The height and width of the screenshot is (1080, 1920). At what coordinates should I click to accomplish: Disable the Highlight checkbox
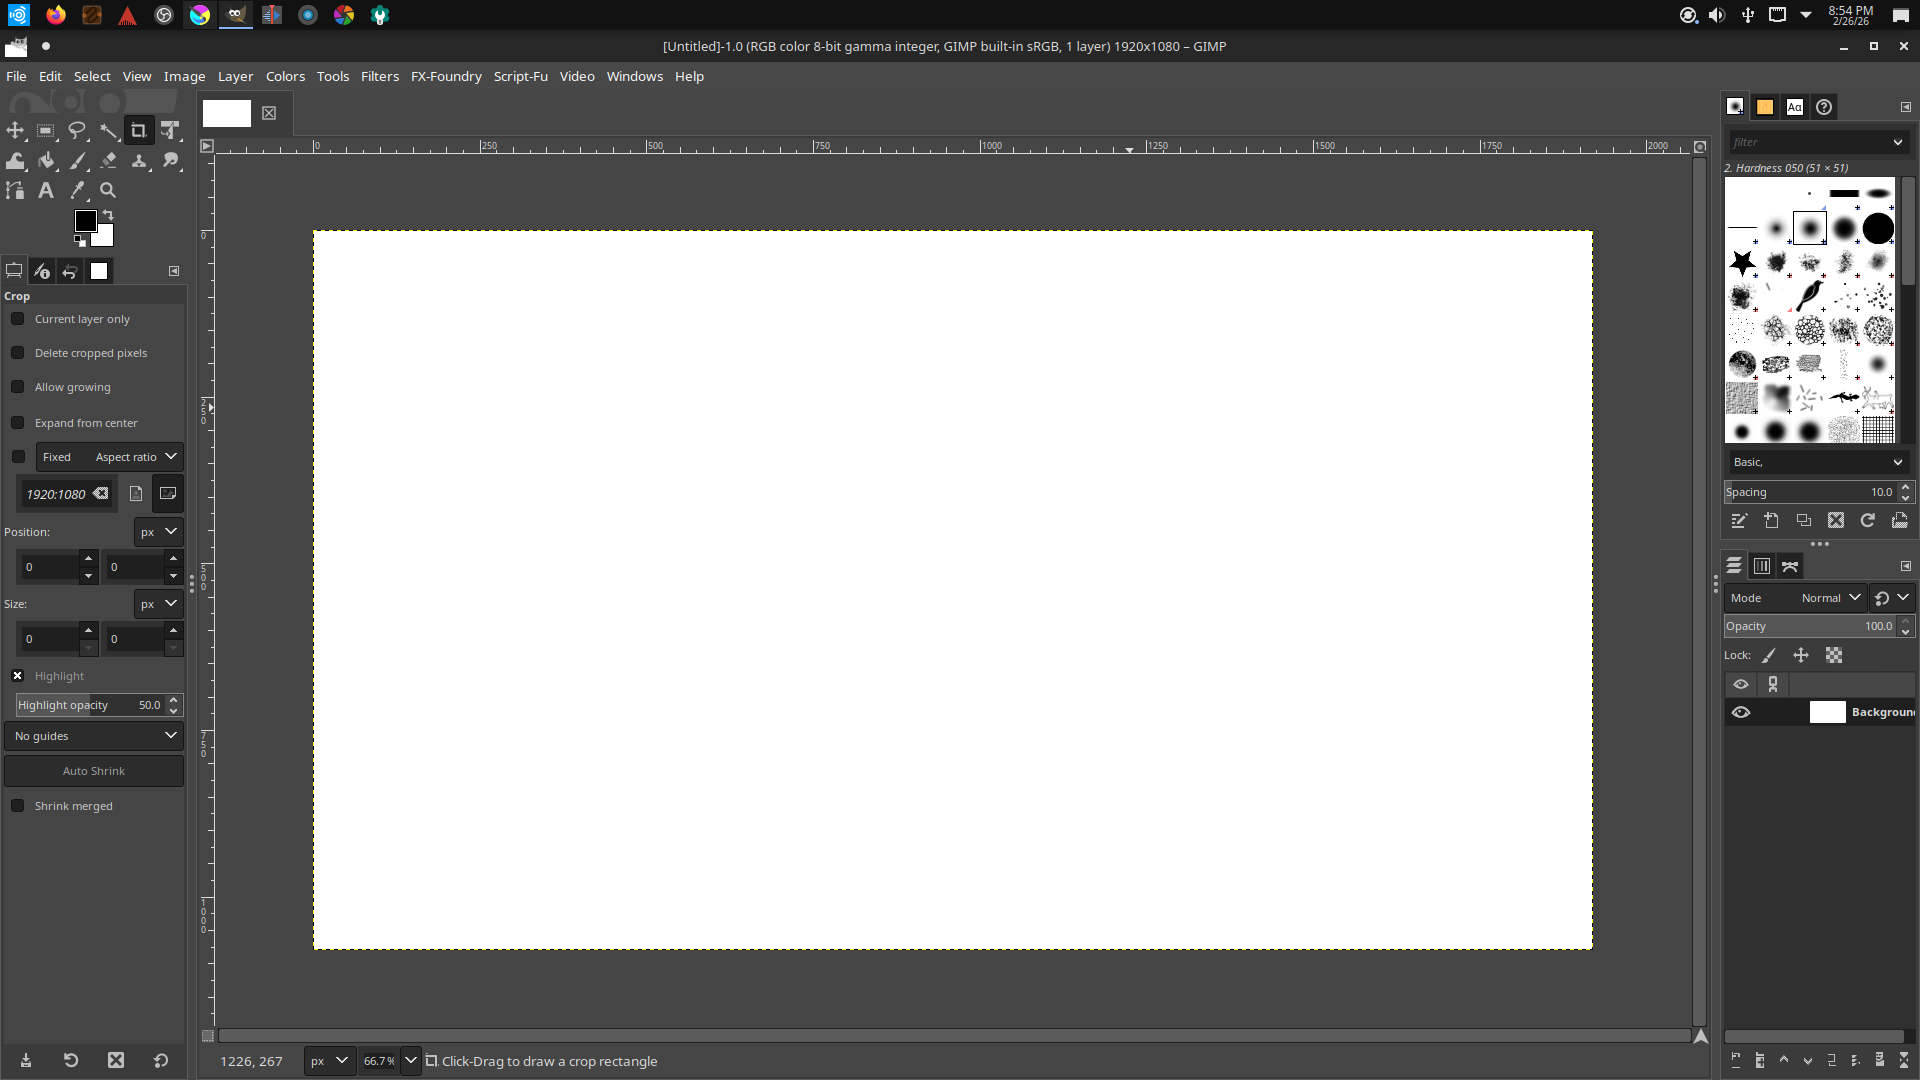point(17,676)
